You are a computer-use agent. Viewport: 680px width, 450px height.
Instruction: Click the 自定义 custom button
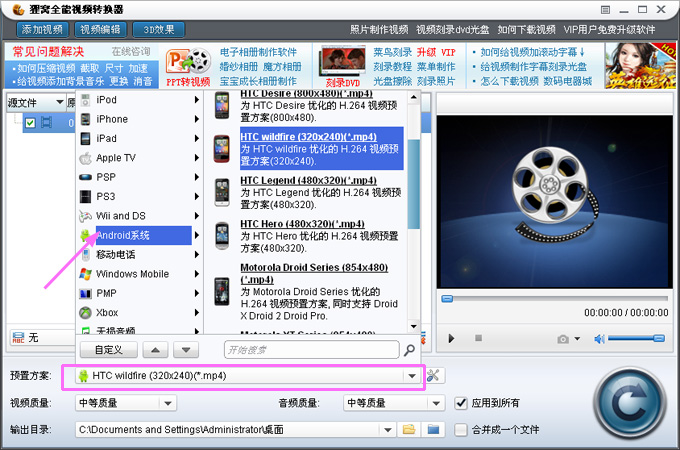pyautogui.click(x=109, y=350)
